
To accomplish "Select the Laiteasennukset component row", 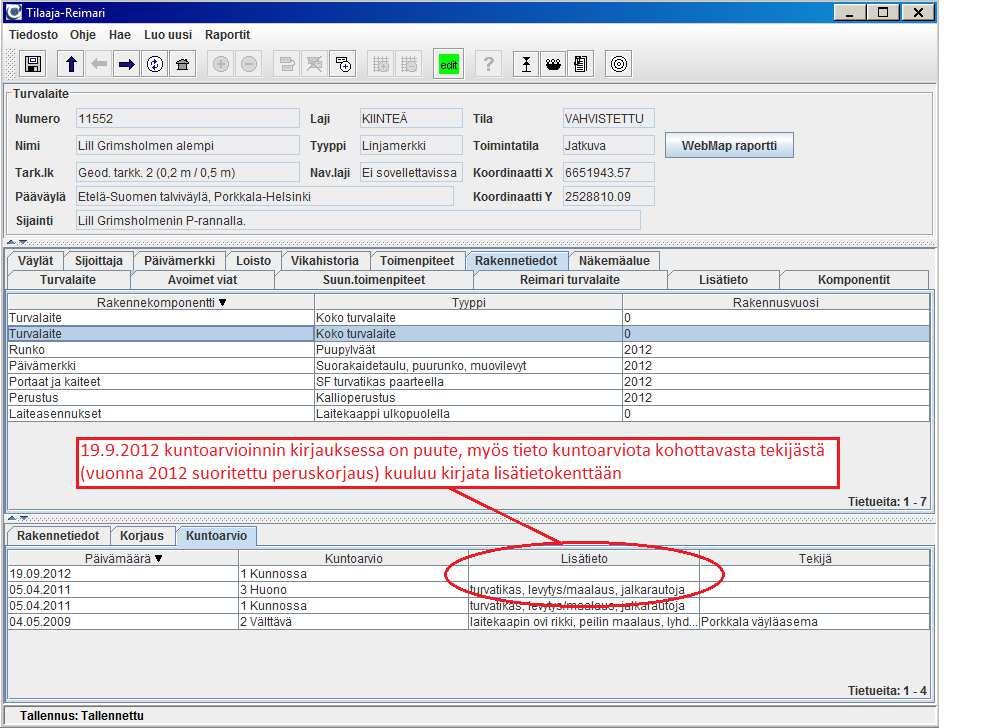I will point(468,414).
